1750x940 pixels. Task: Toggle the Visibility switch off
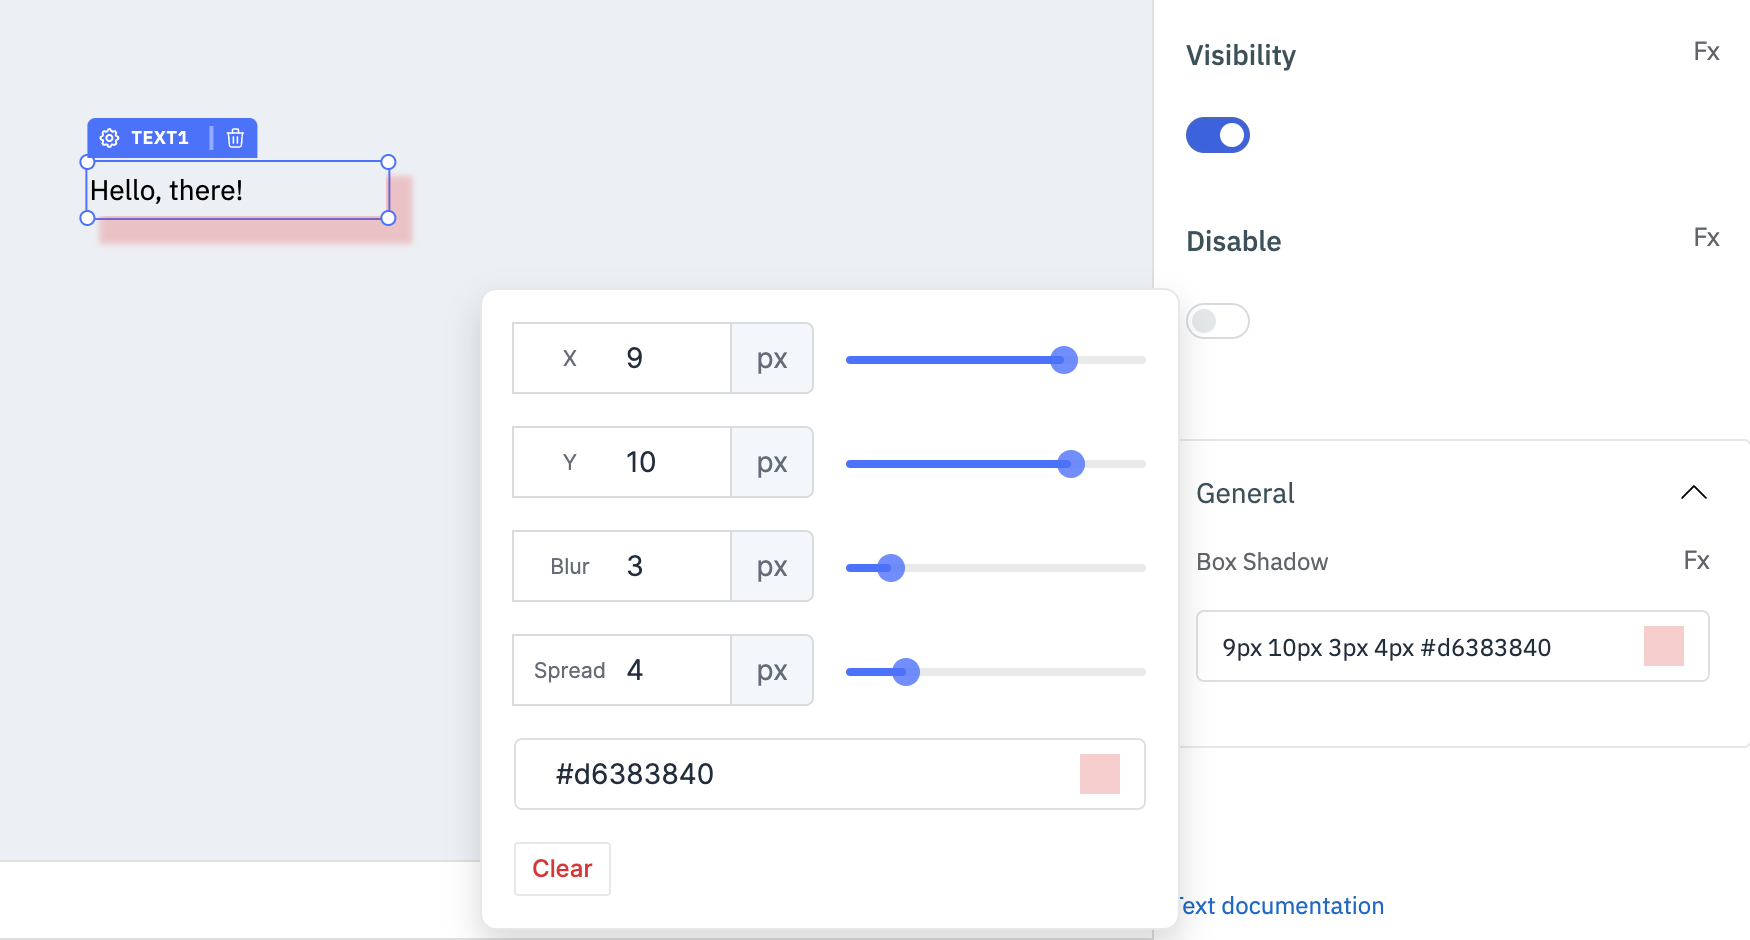(1217, 135)
